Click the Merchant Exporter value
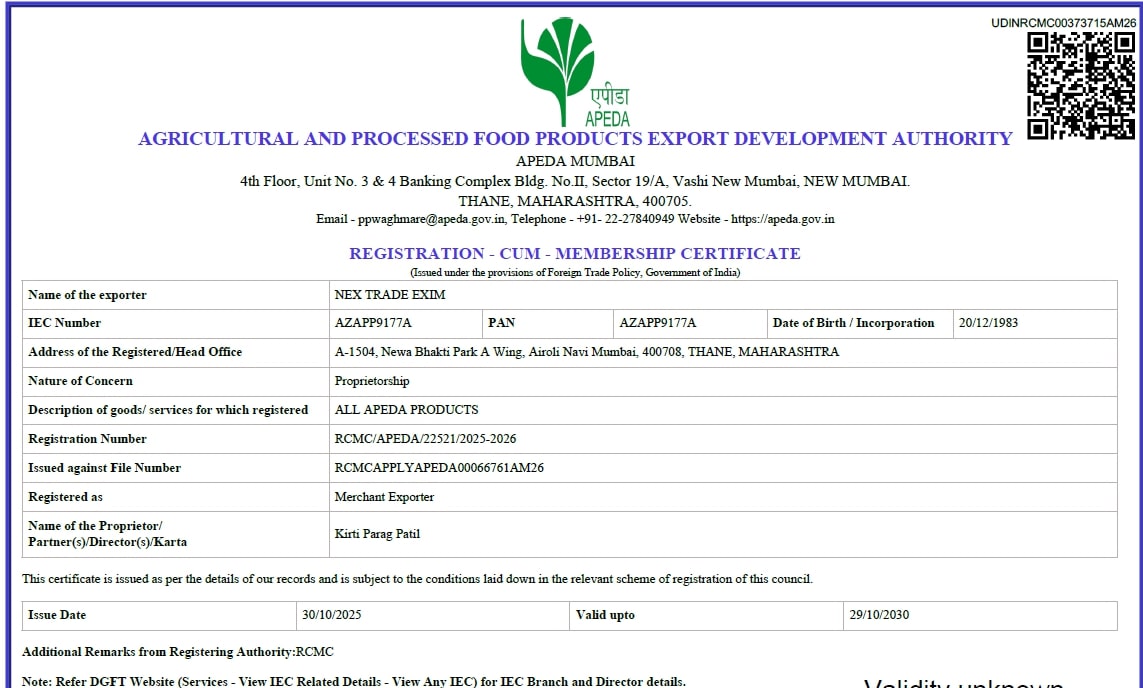Viewport: 1143px width, 688px height. pos(384,497)
